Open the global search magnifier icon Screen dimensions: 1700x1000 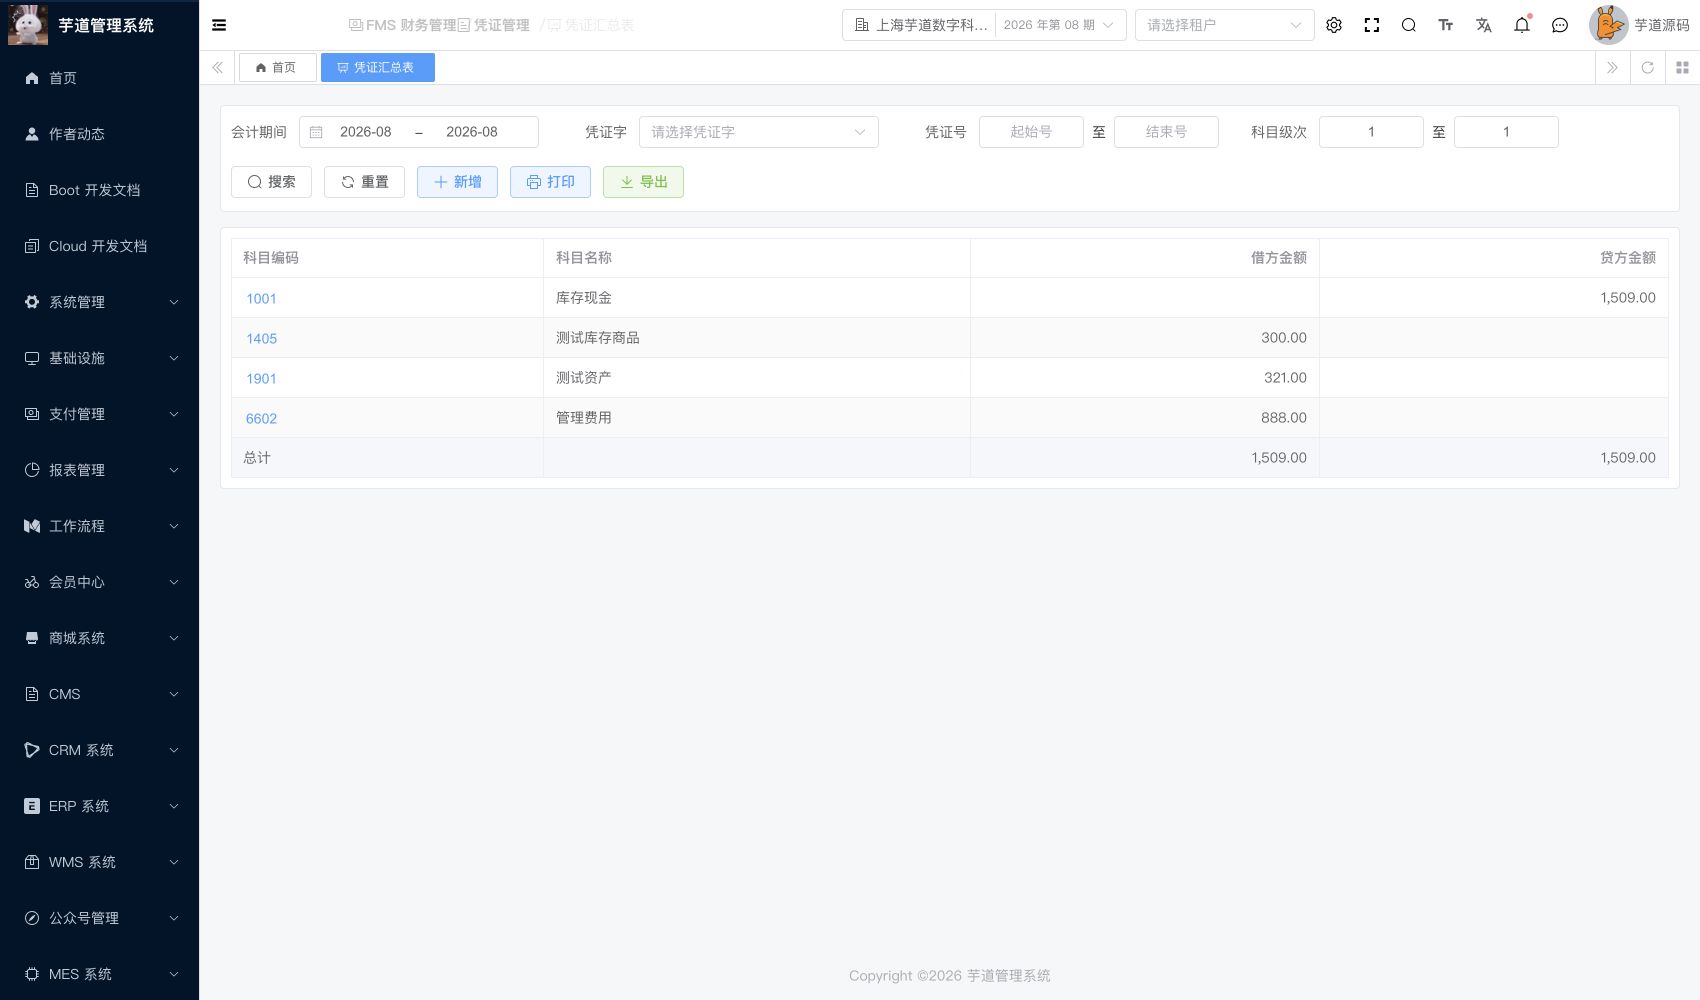(1409, 25)
